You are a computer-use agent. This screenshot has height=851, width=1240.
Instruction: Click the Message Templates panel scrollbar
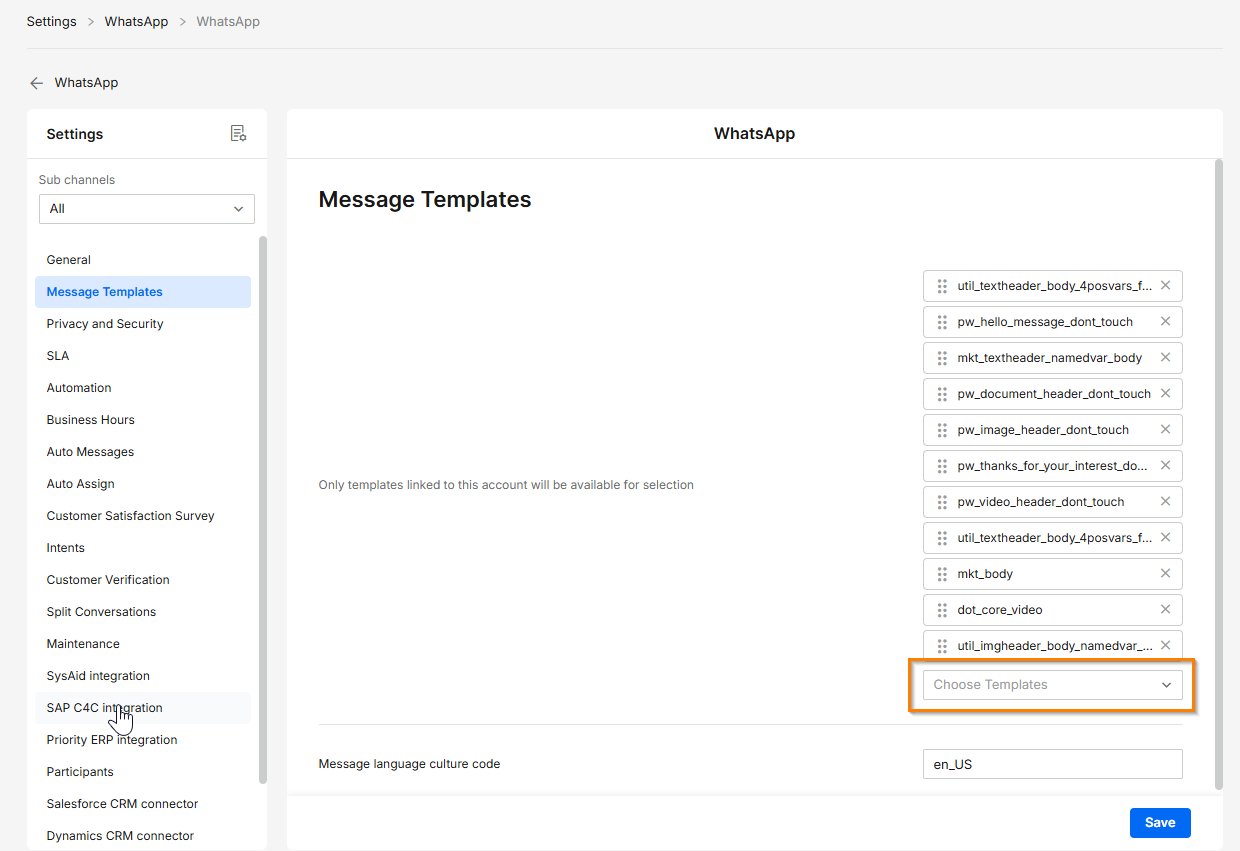(1218, 474)
